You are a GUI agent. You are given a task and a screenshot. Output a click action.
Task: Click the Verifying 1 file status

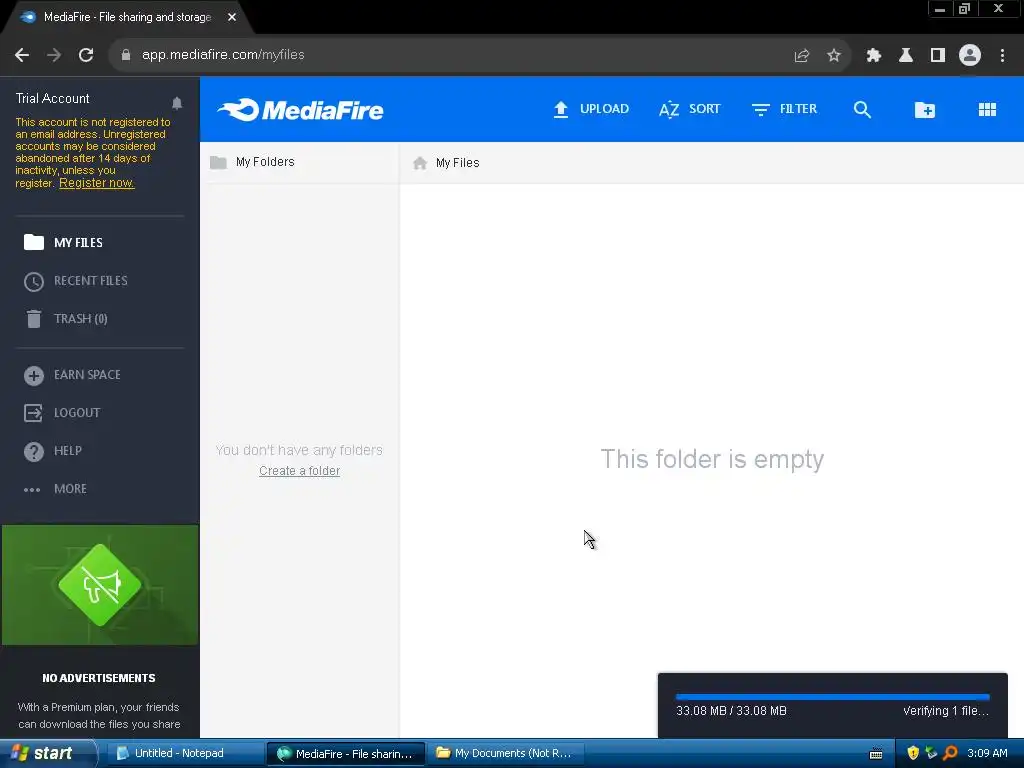pos(945,711)
